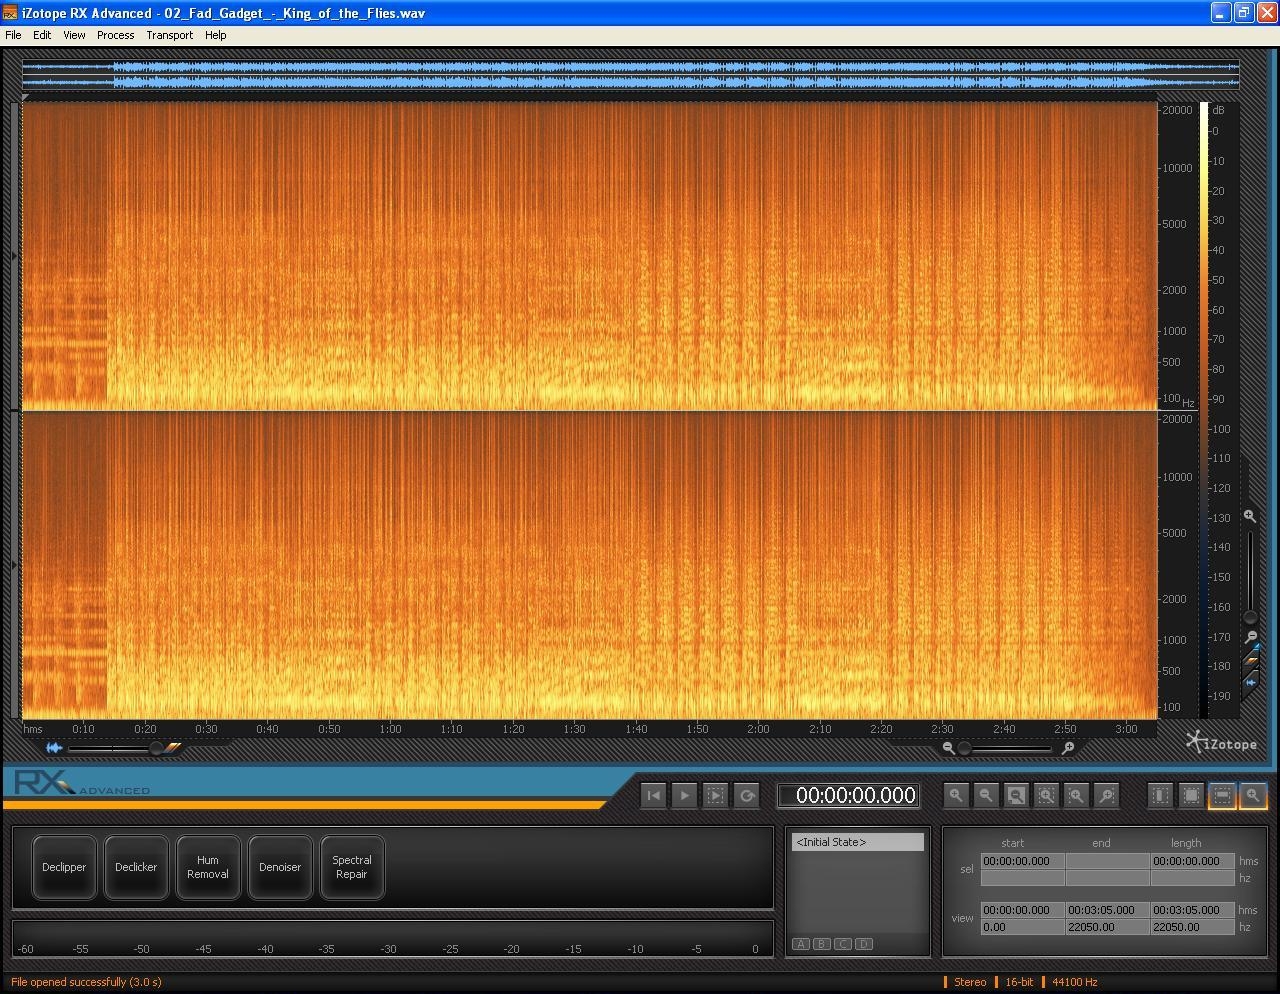Click the zoom out magnifier in toolbar
Screen dimensions: 1280x994
pyautogui.click(x=986, y=795)
